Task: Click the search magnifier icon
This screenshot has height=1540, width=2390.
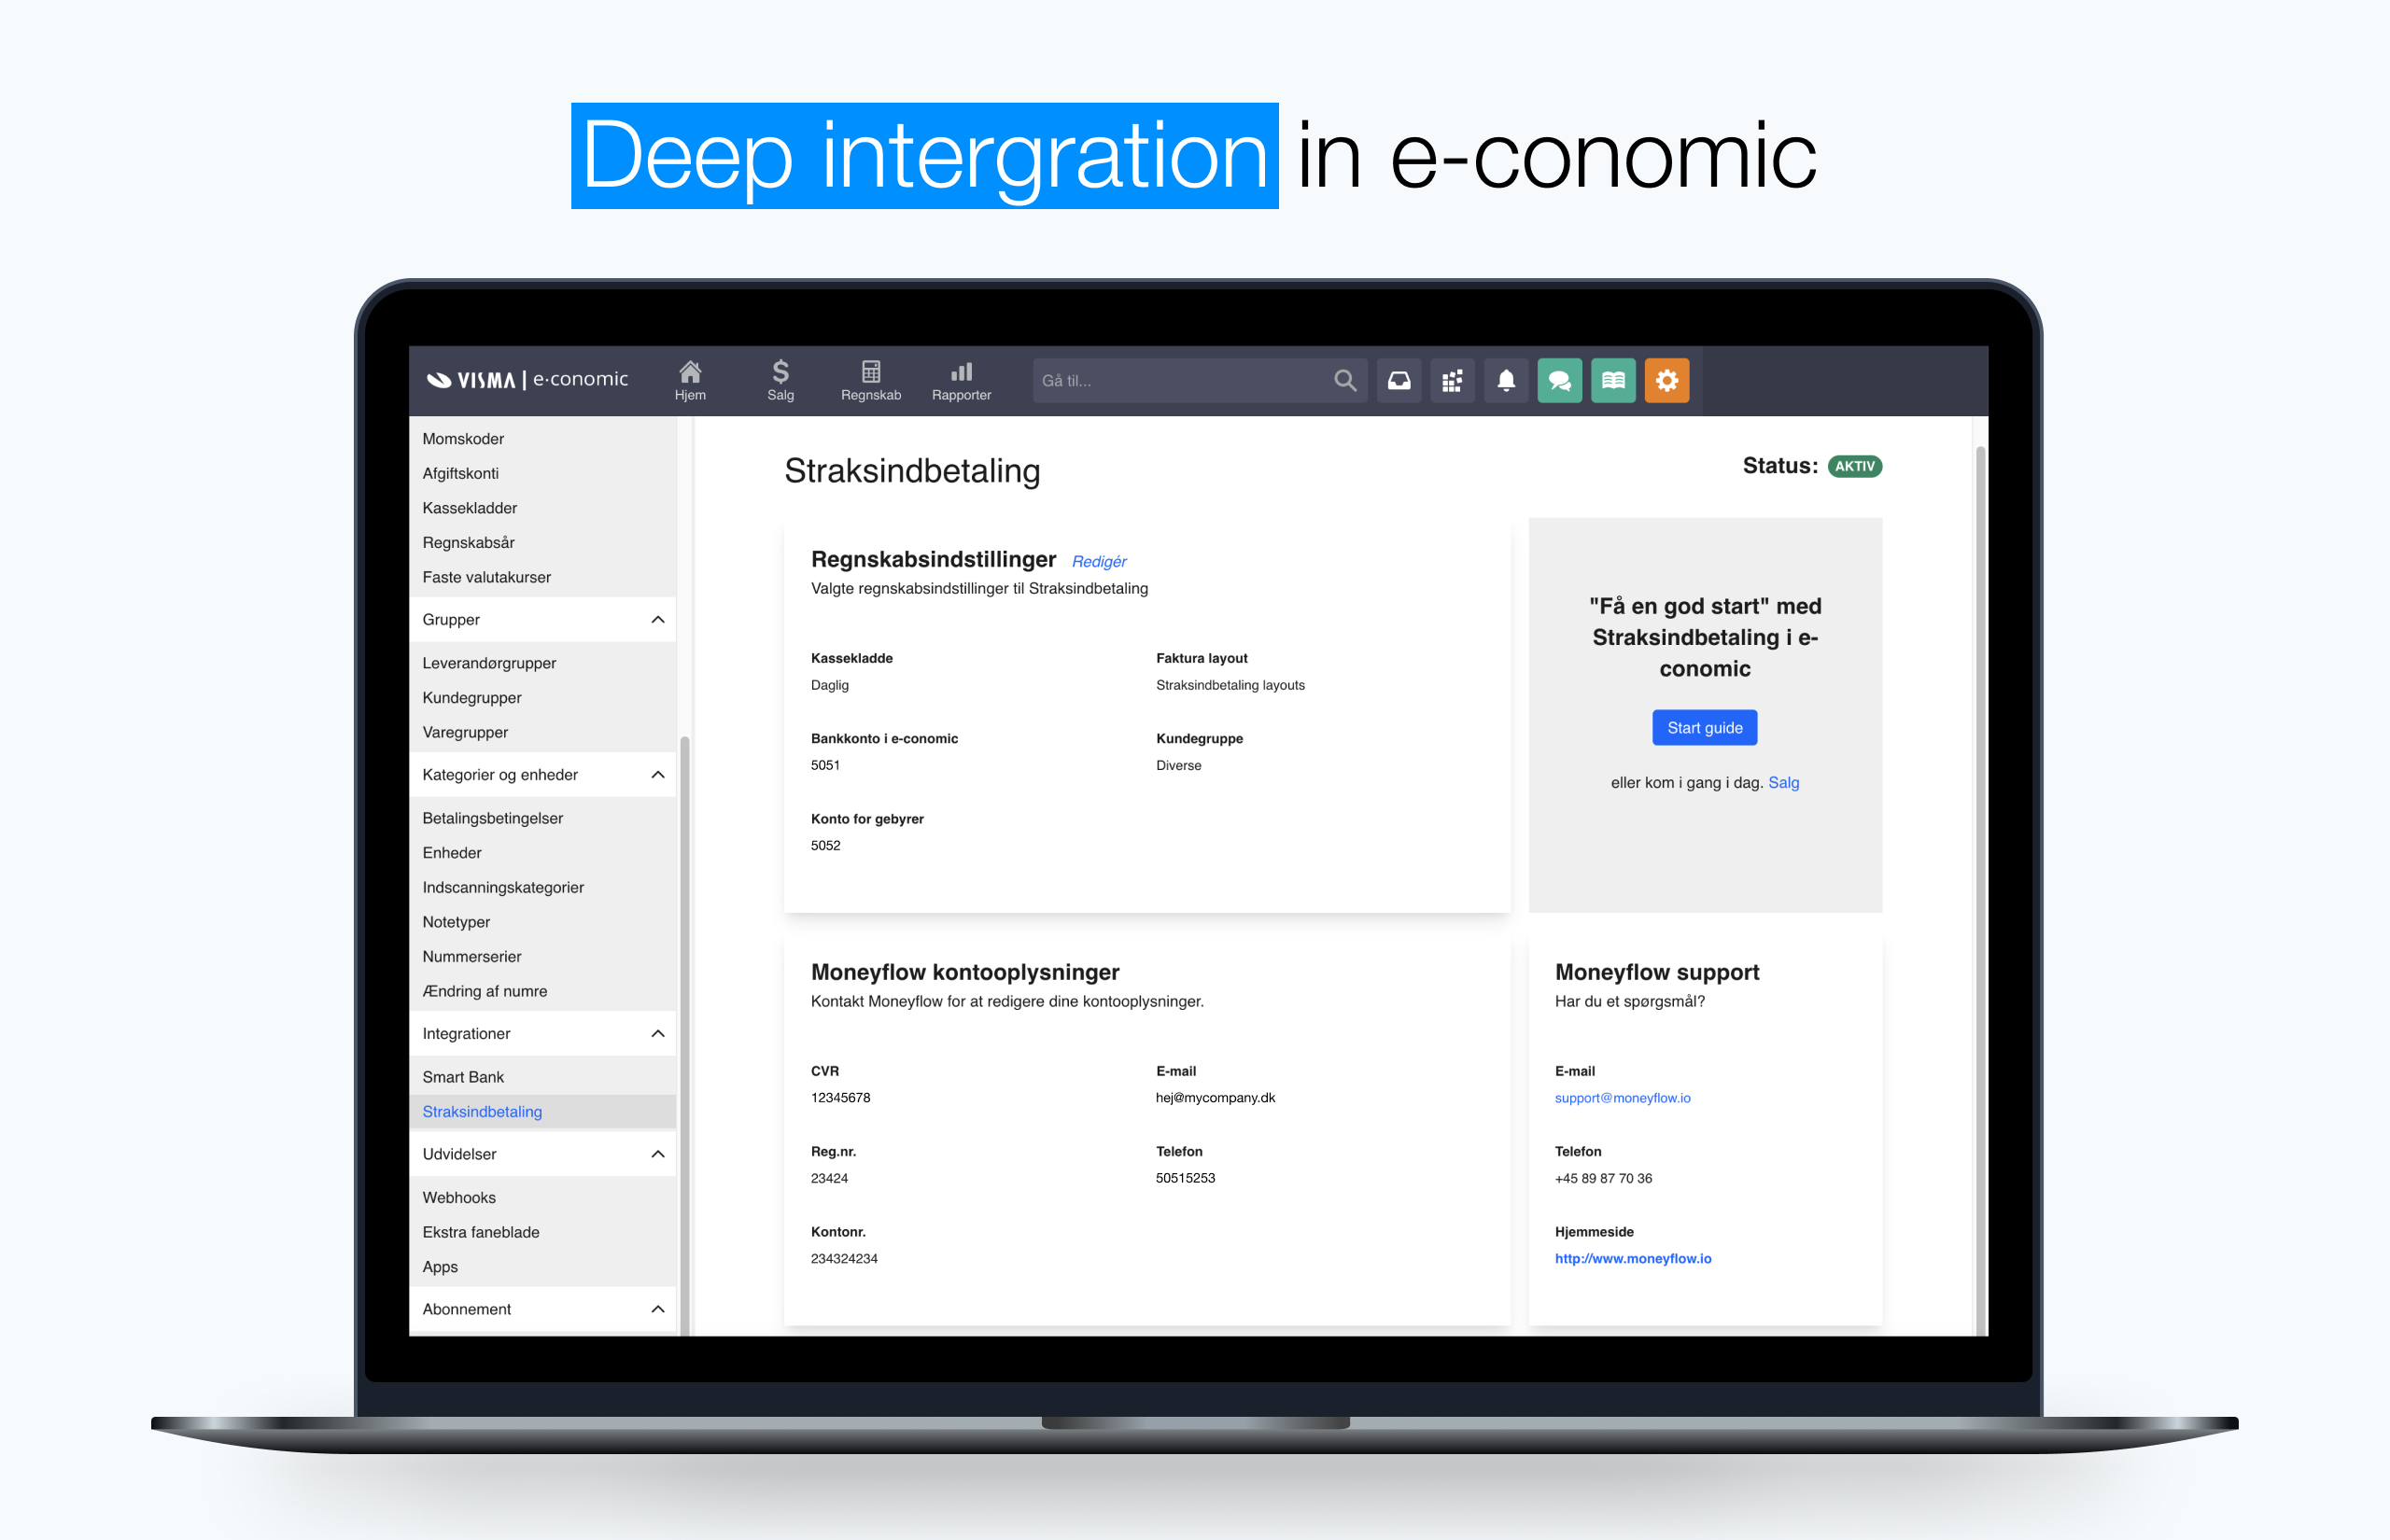Action: [x=1345, y=380]
